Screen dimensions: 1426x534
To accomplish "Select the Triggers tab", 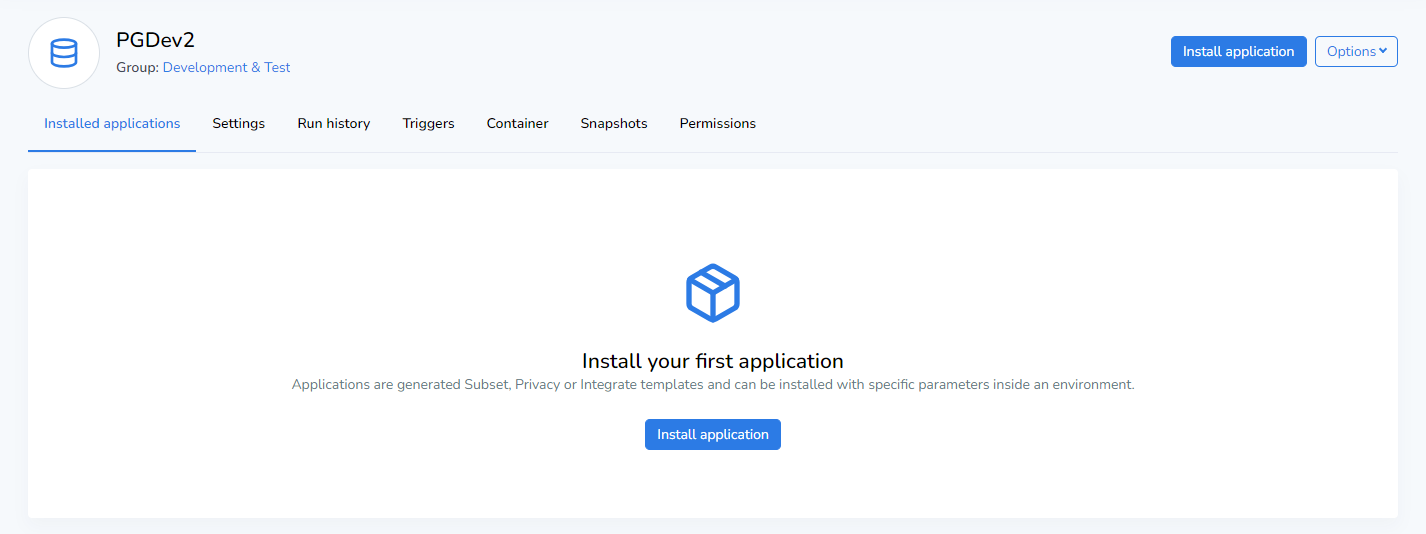I will (428, 124).
